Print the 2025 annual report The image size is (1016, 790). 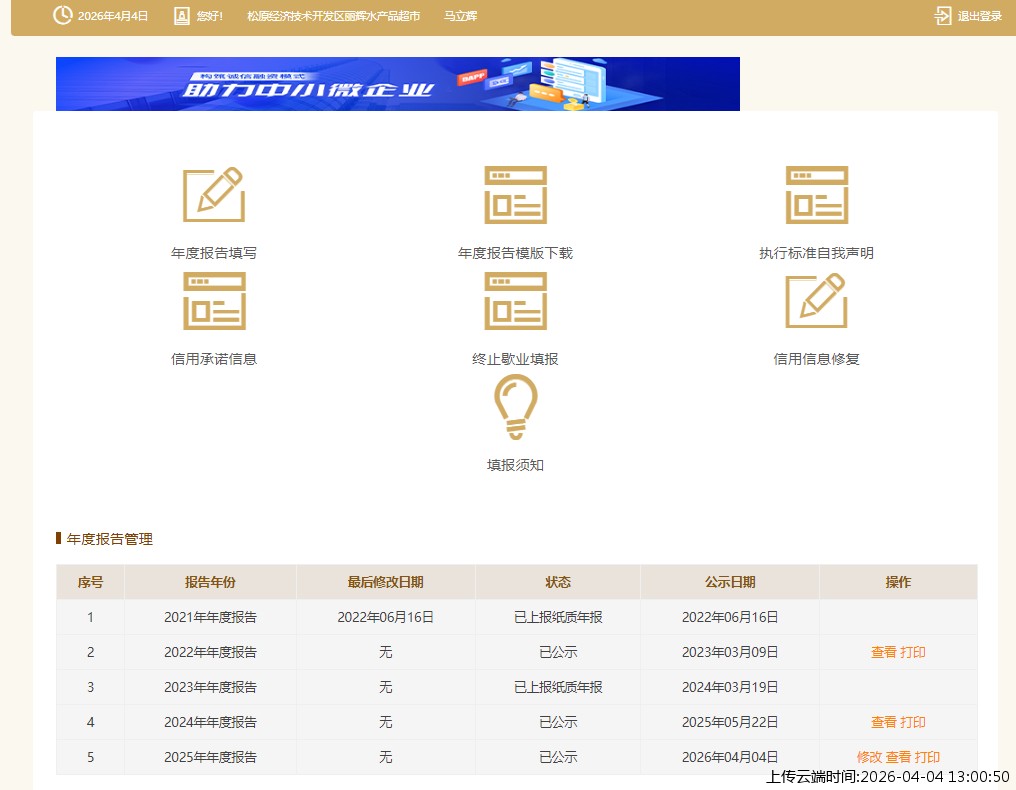(927, 757)
